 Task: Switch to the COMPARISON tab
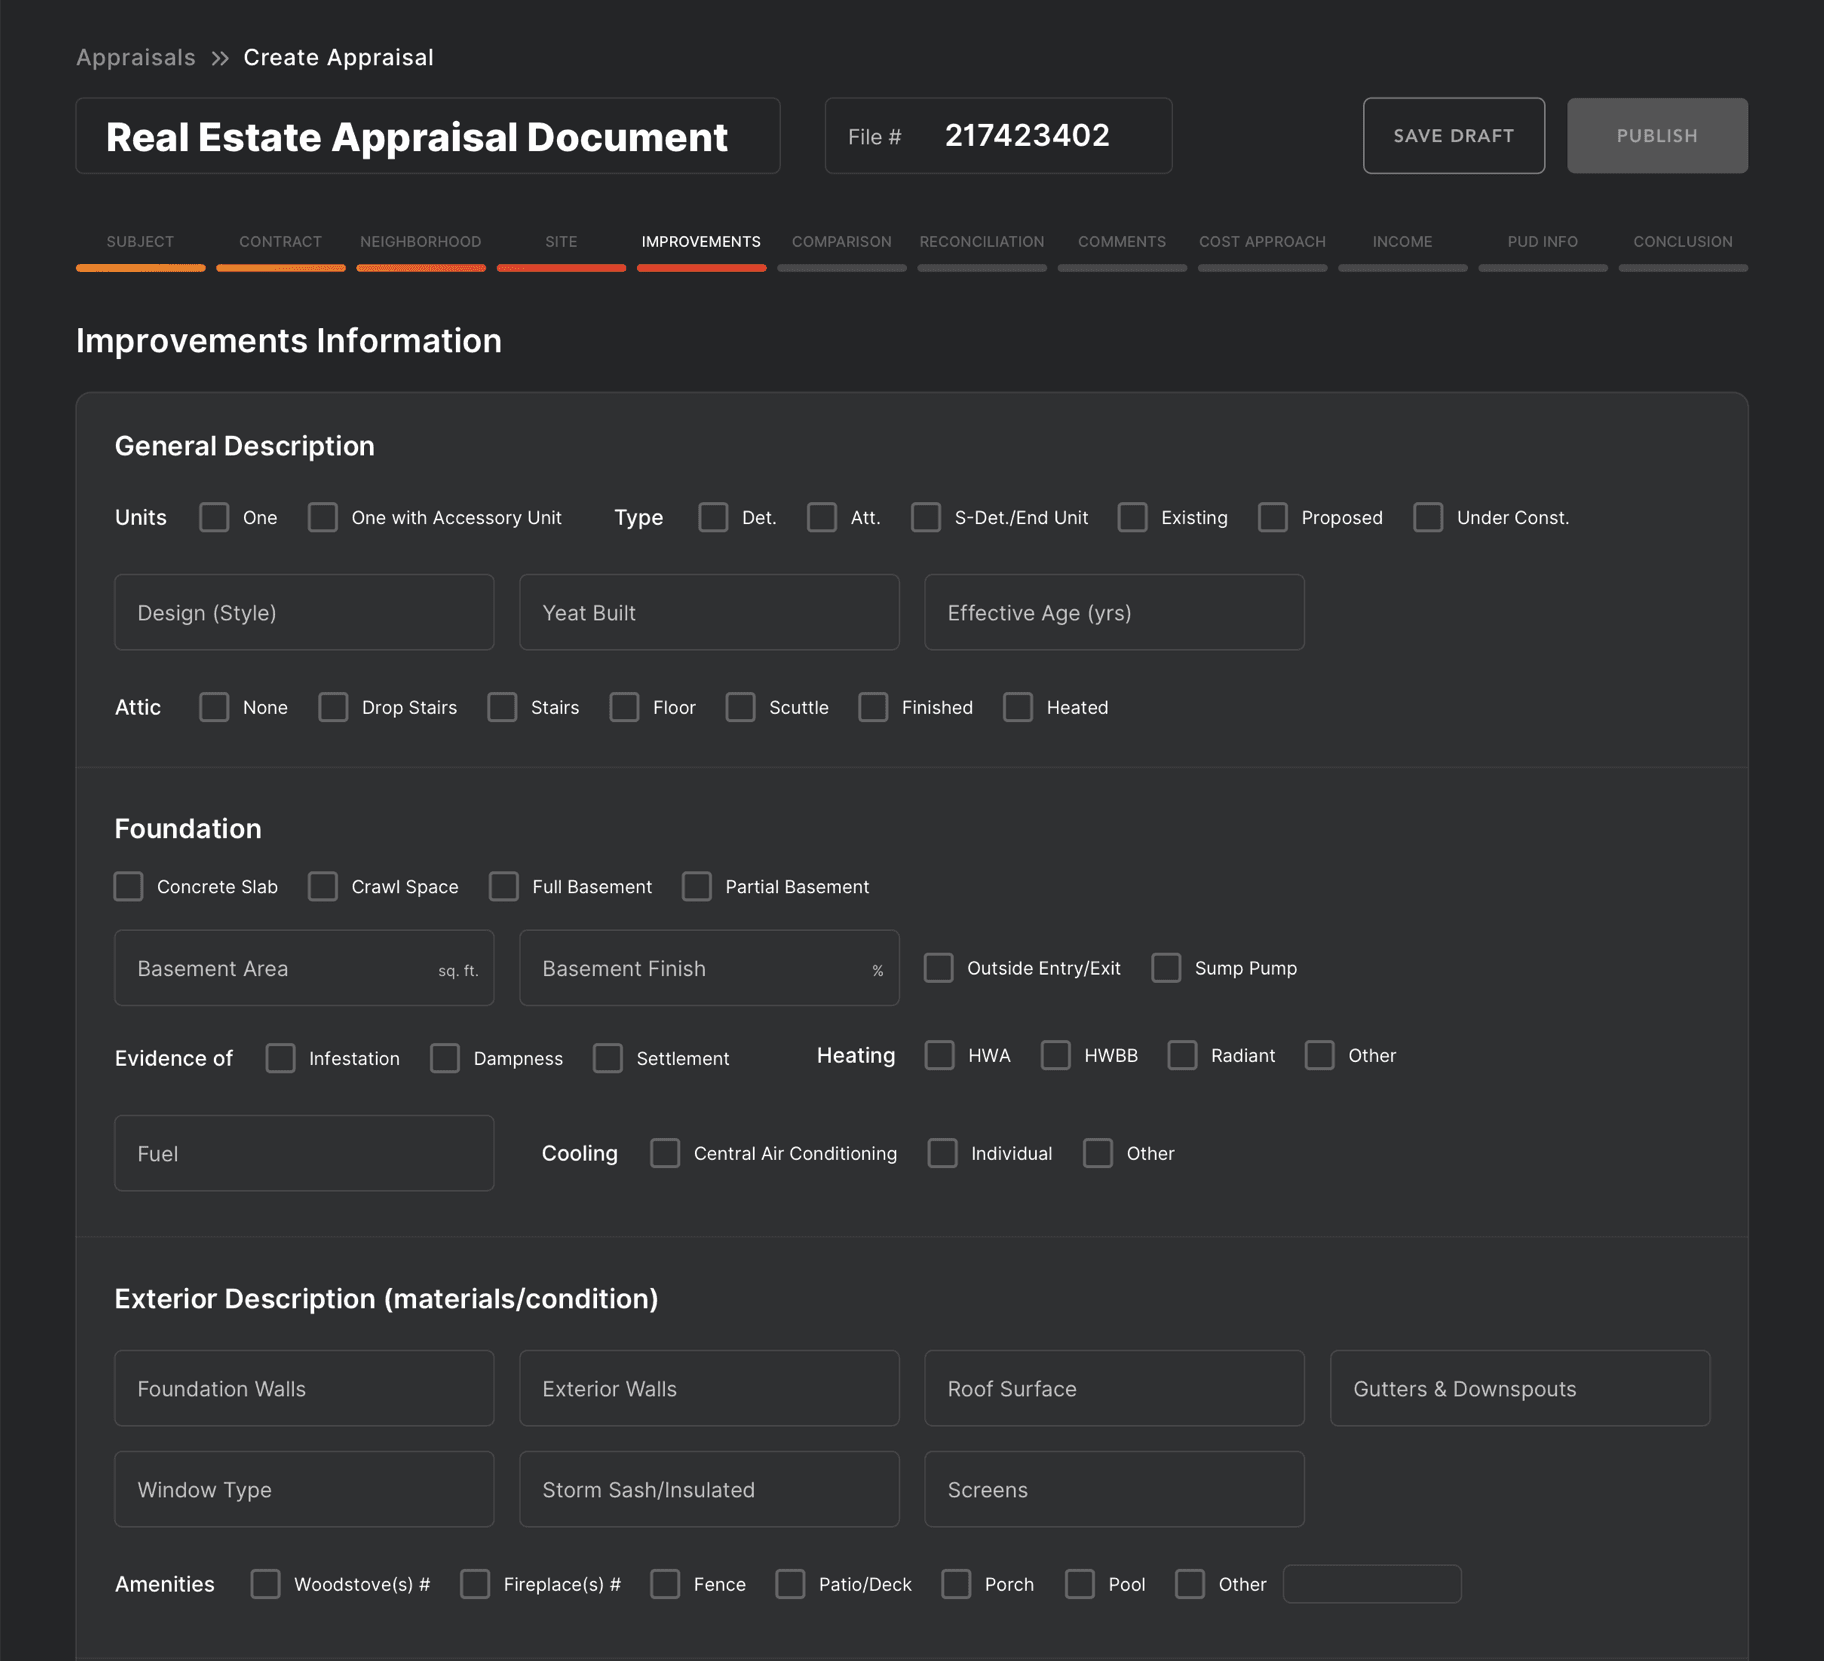tap(841, 241)
